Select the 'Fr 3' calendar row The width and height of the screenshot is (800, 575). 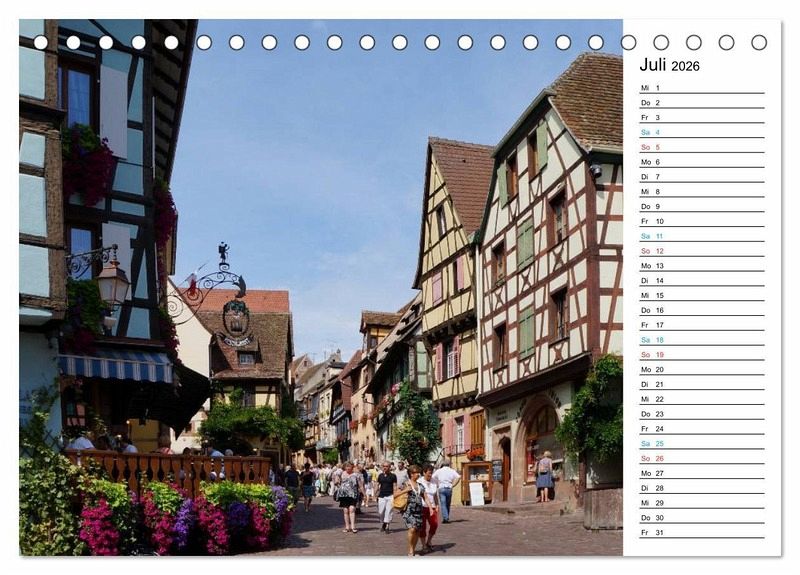[702, 117]
